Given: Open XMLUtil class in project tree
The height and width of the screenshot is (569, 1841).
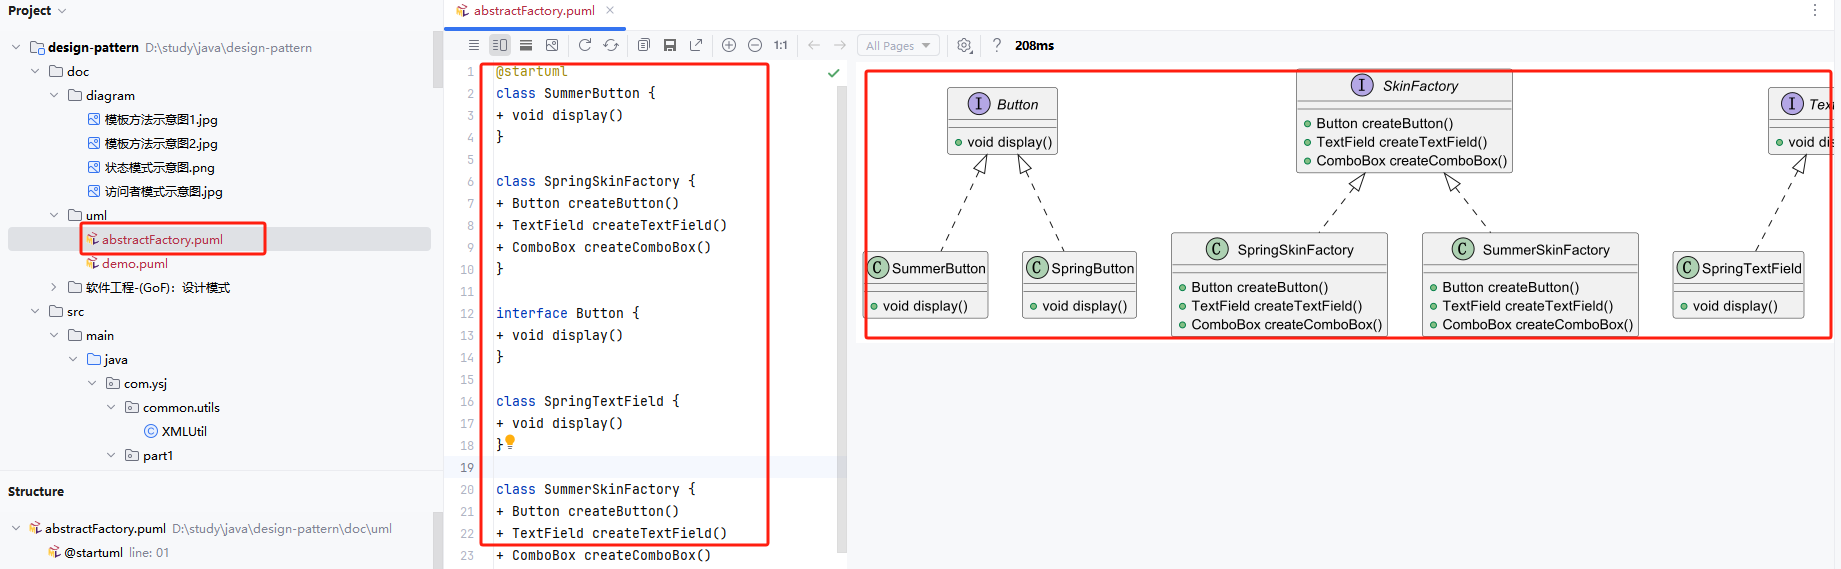Looking at the screenshot, I should point(183,432).
